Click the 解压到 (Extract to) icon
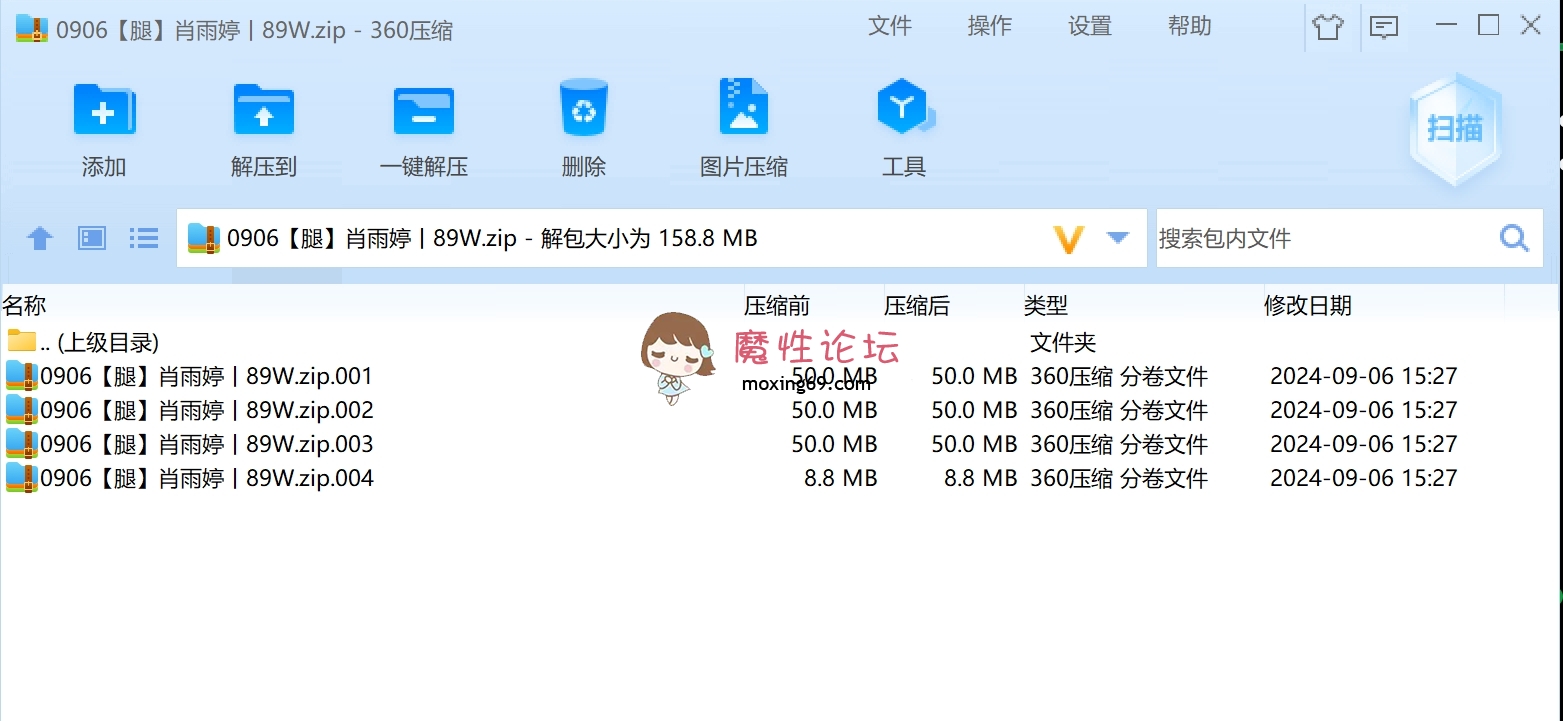1563x721 pixels. (263, 111)
